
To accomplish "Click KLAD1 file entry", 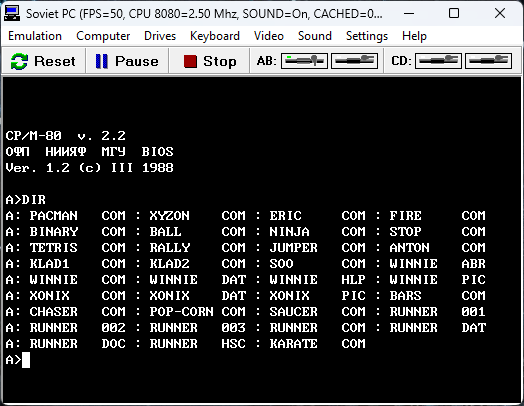I will (49, 264).
